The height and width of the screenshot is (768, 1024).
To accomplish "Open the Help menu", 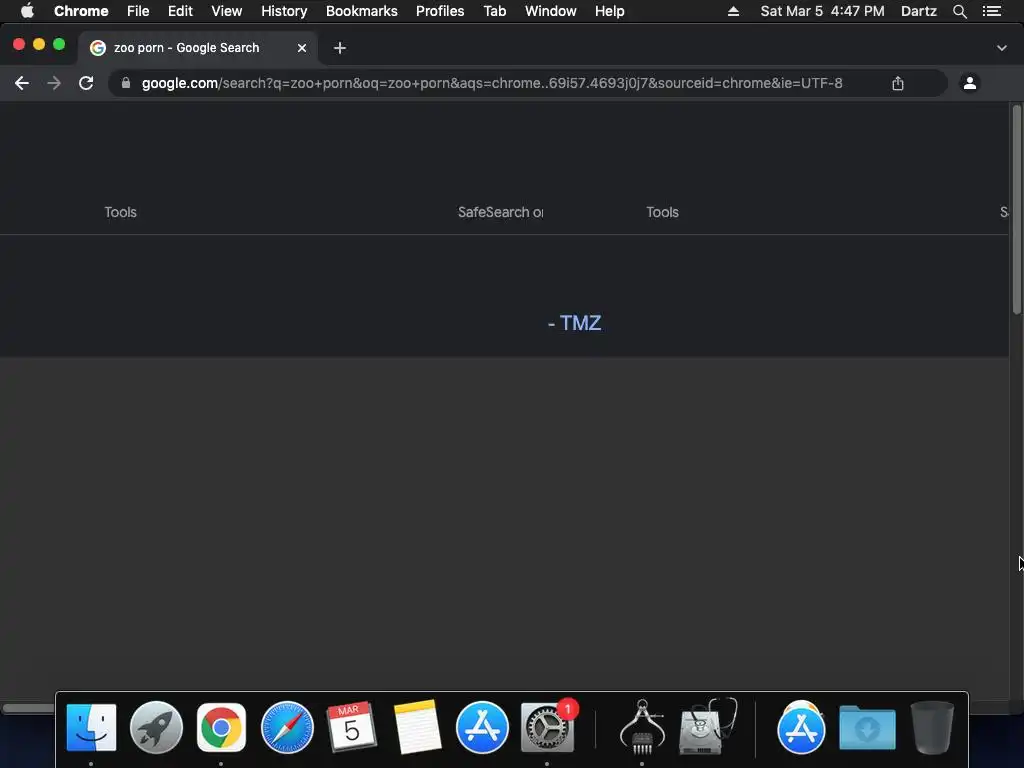I will coord(609,11).
